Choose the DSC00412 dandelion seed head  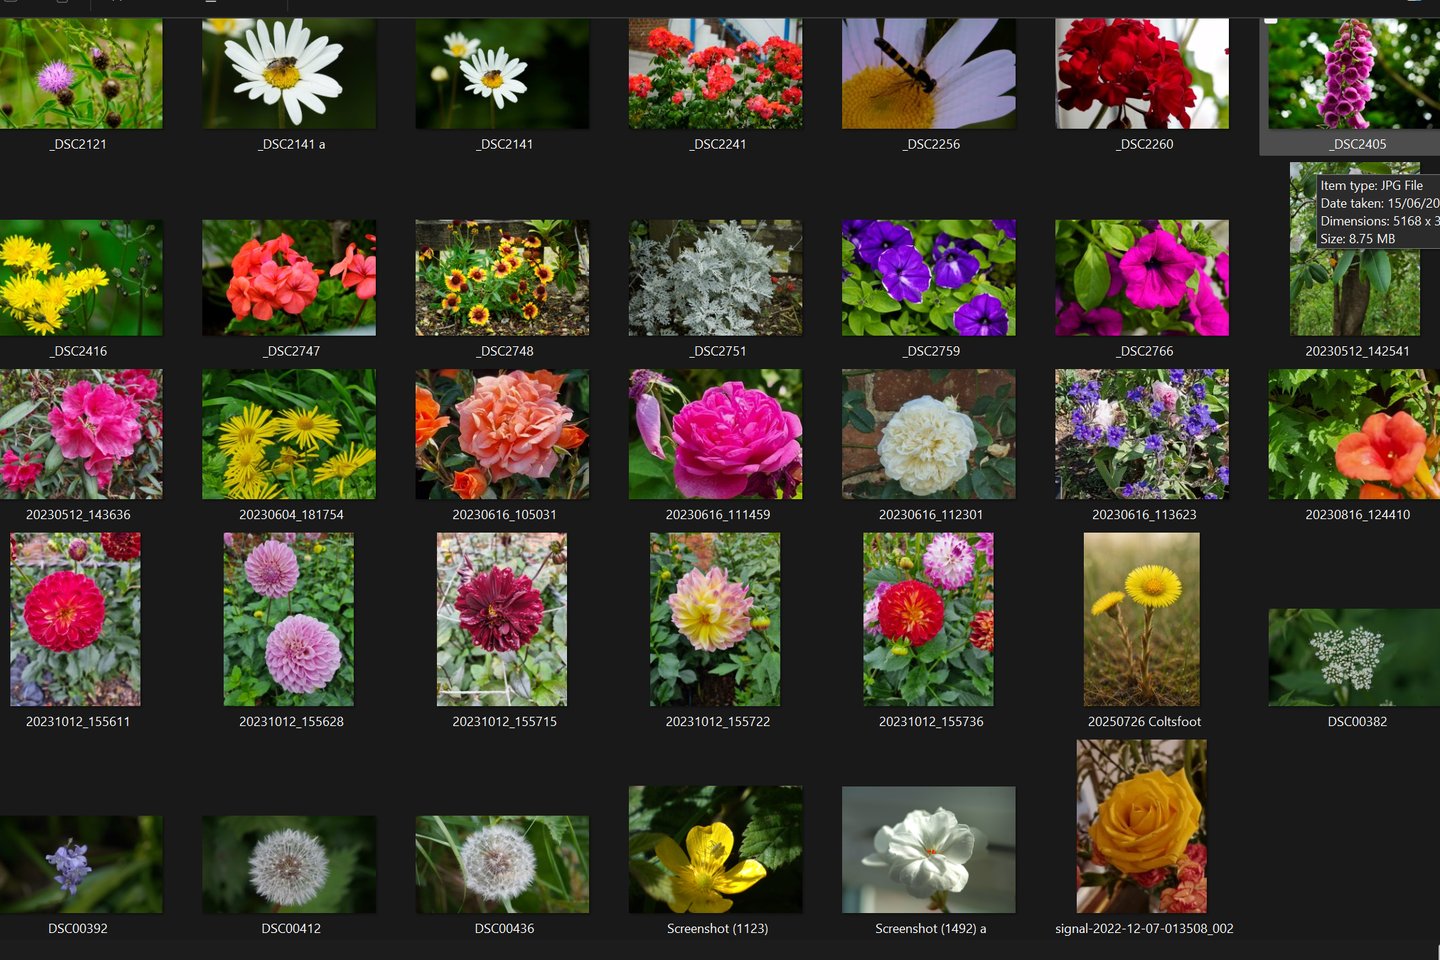click(x=289, y=864)
